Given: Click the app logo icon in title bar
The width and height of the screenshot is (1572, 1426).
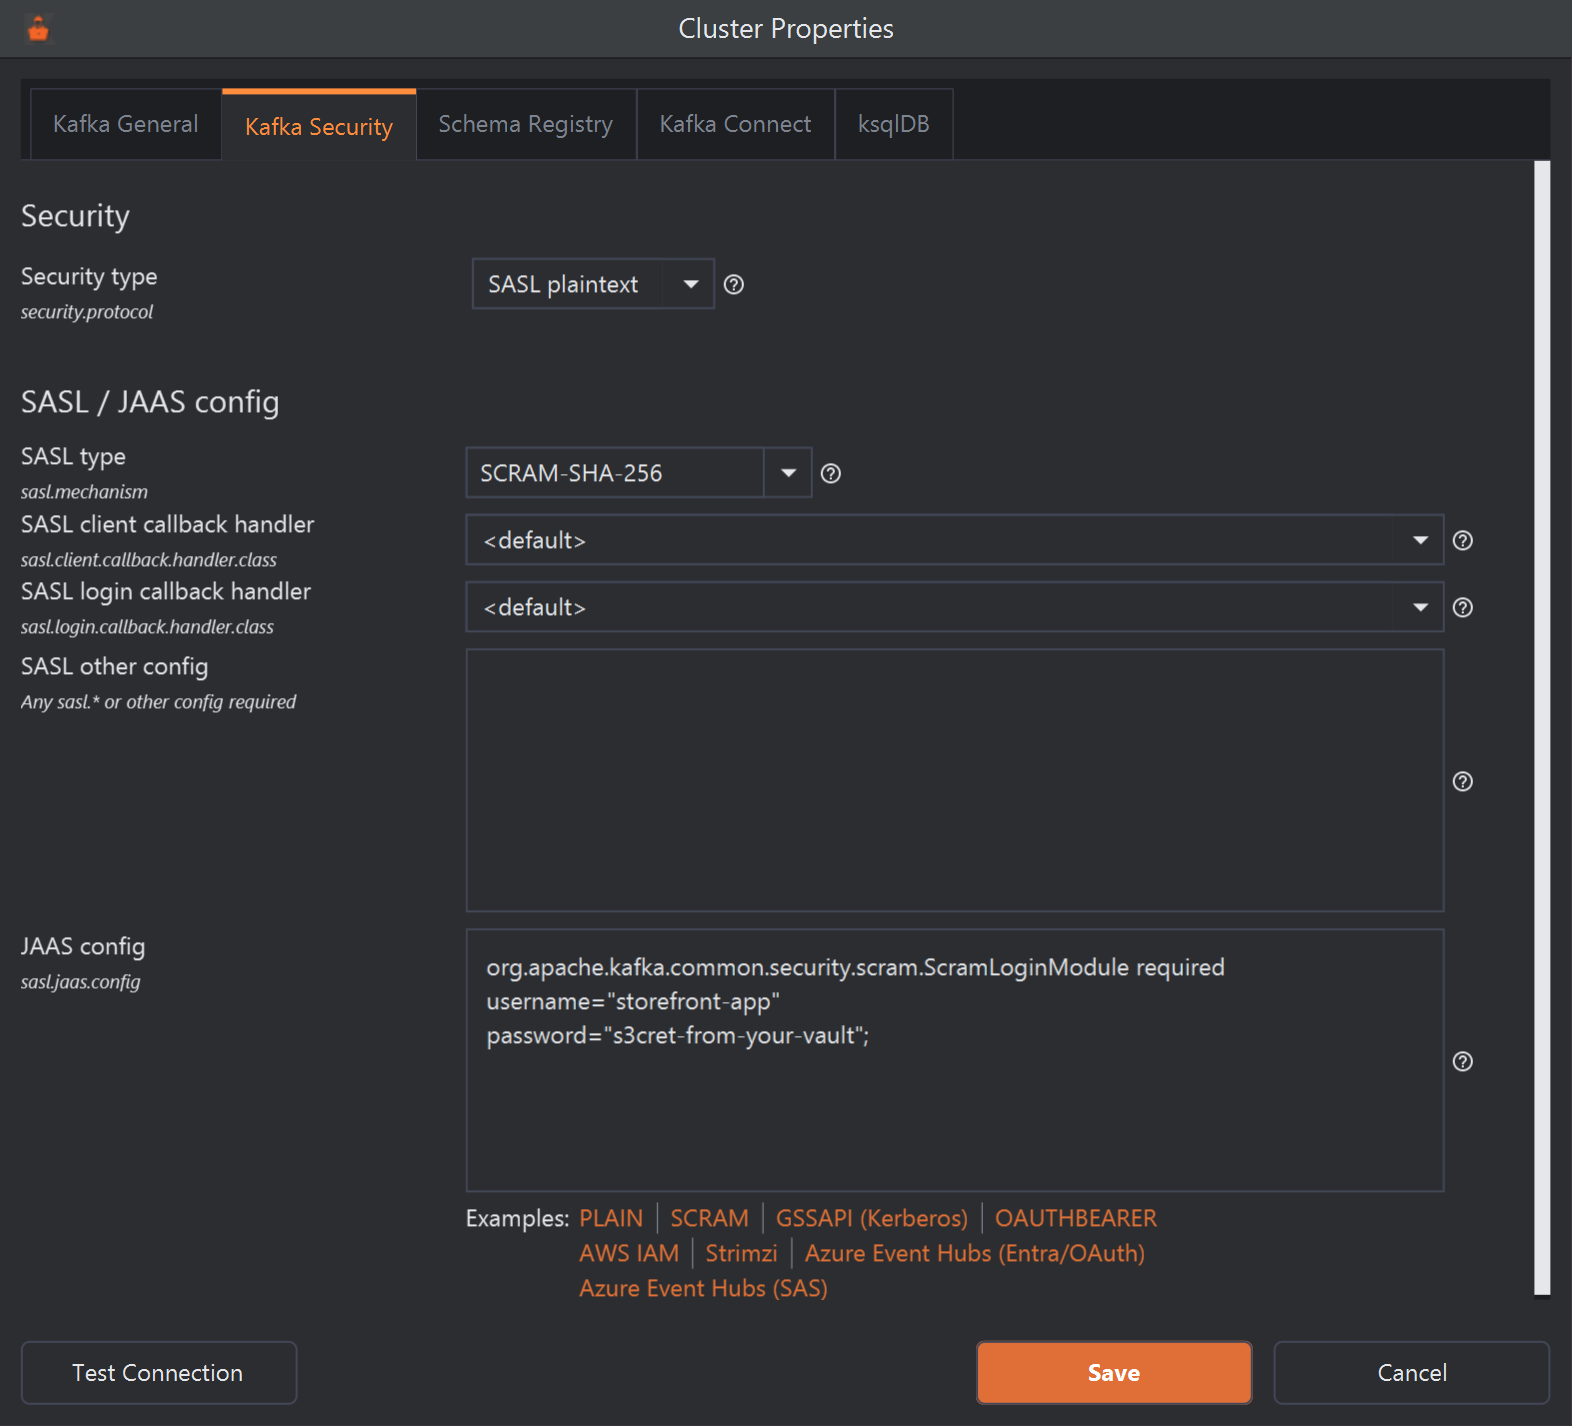Looking at the screenshot, I should [x=38, y=29].
